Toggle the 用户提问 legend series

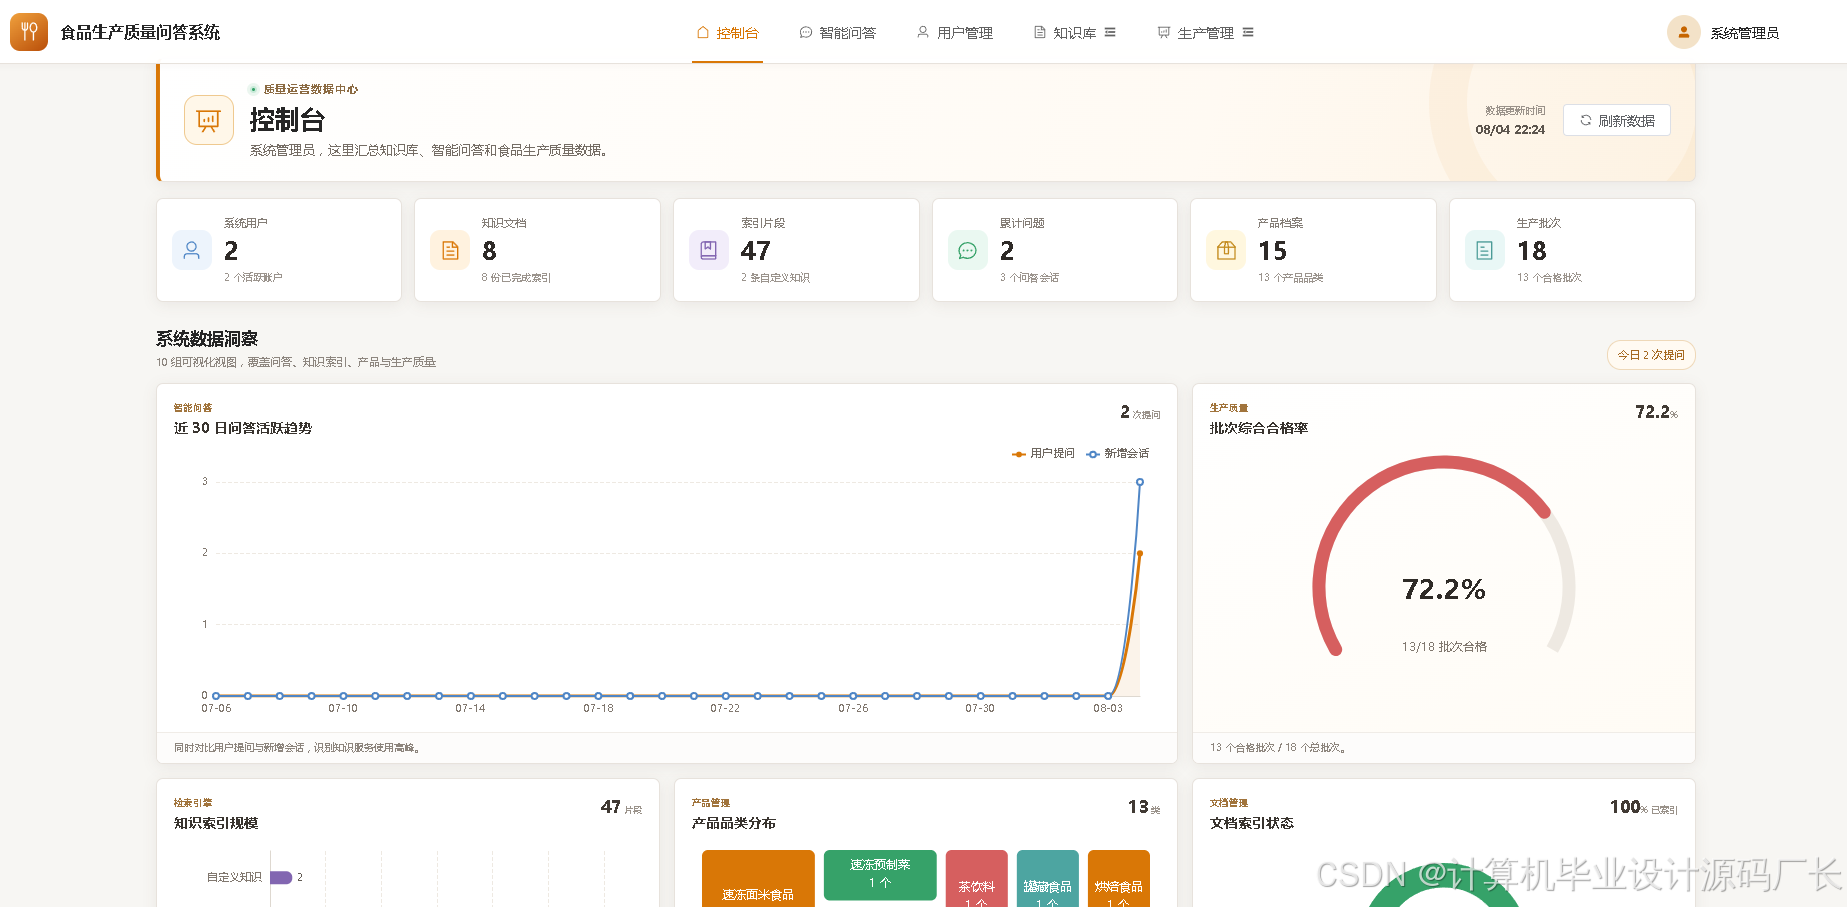1043,453
